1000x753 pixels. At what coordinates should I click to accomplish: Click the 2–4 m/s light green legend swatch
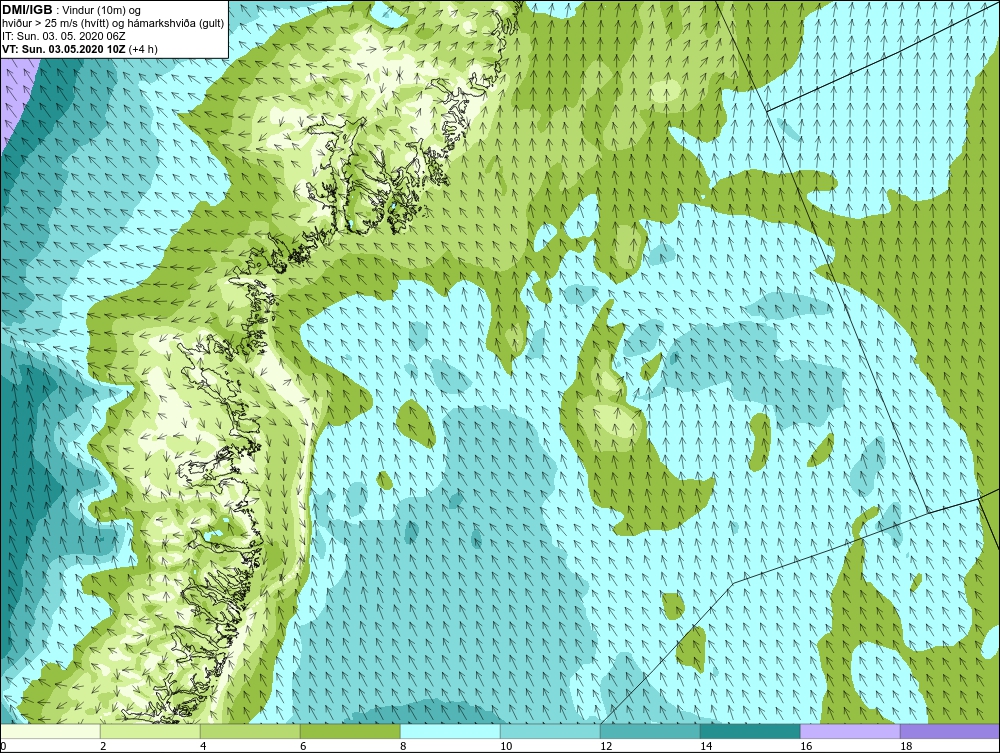pos(151,731)
